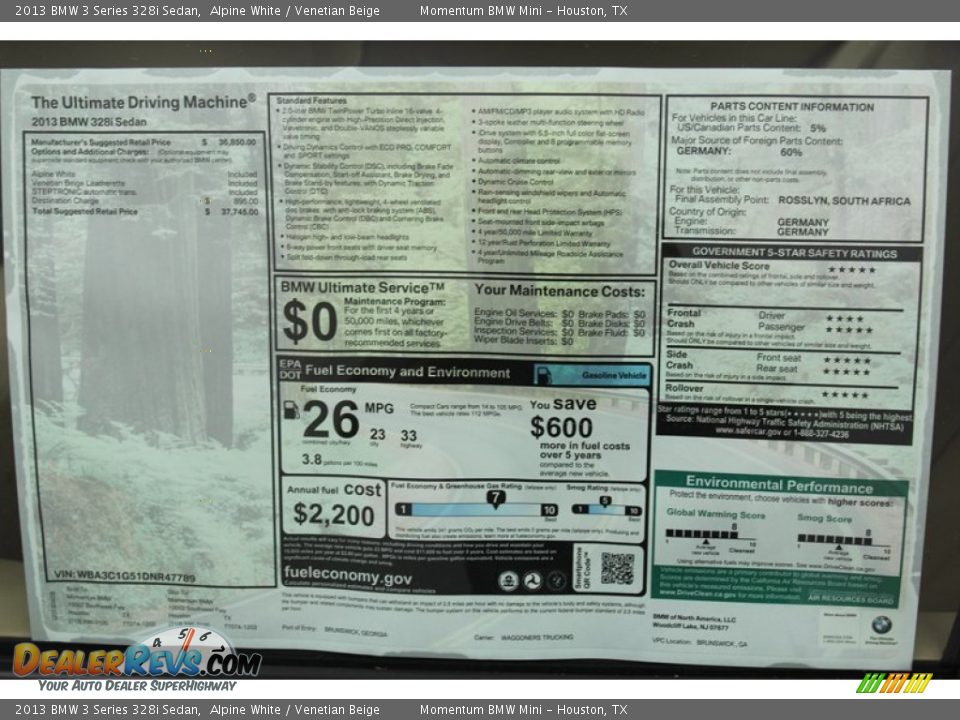Click the DealerRevs.com logo
This screenshot has height=720, width=960.
137,659
